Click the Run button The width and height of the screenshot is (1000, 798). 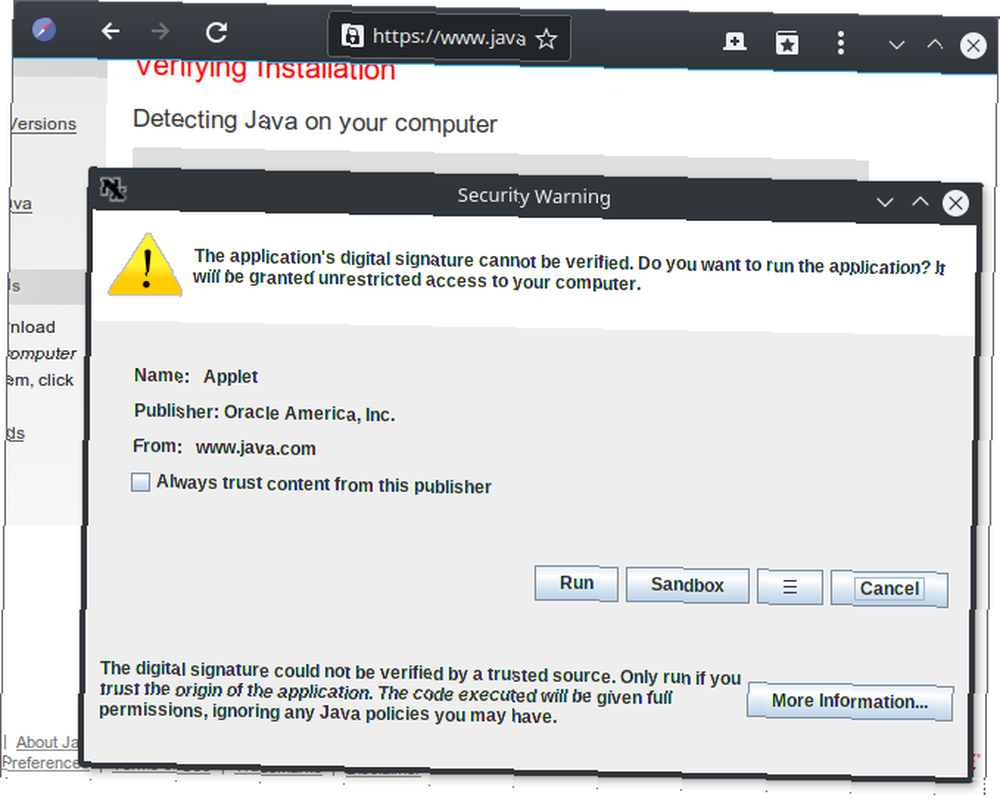point(577,583)
